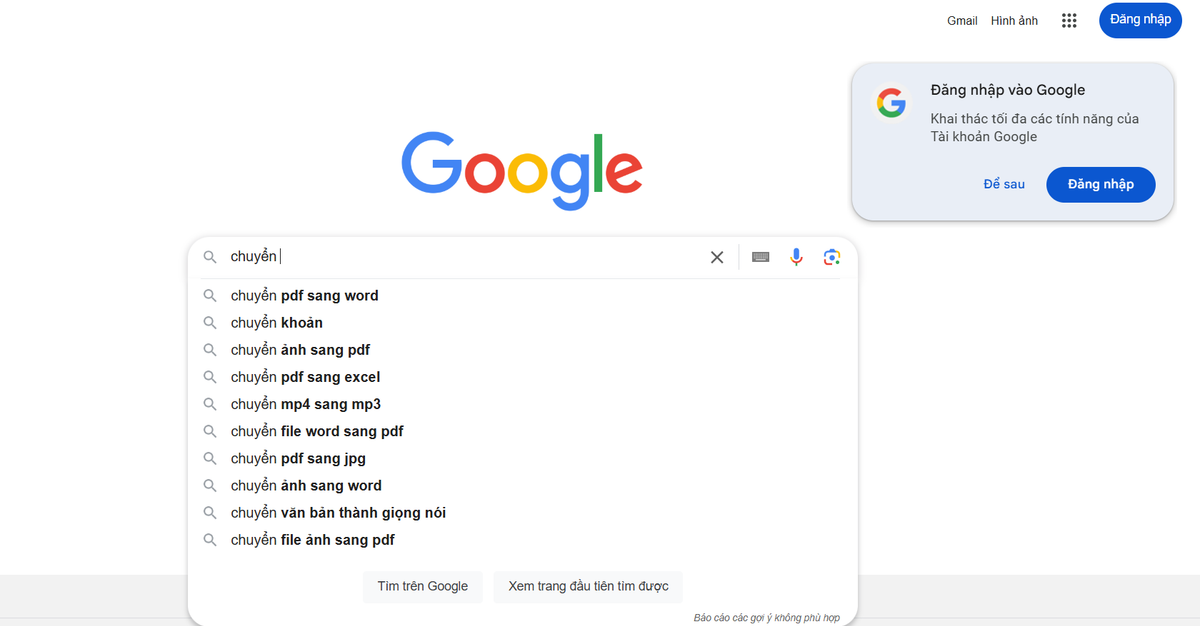Show the virtual keyboard icon

(760, 257)
